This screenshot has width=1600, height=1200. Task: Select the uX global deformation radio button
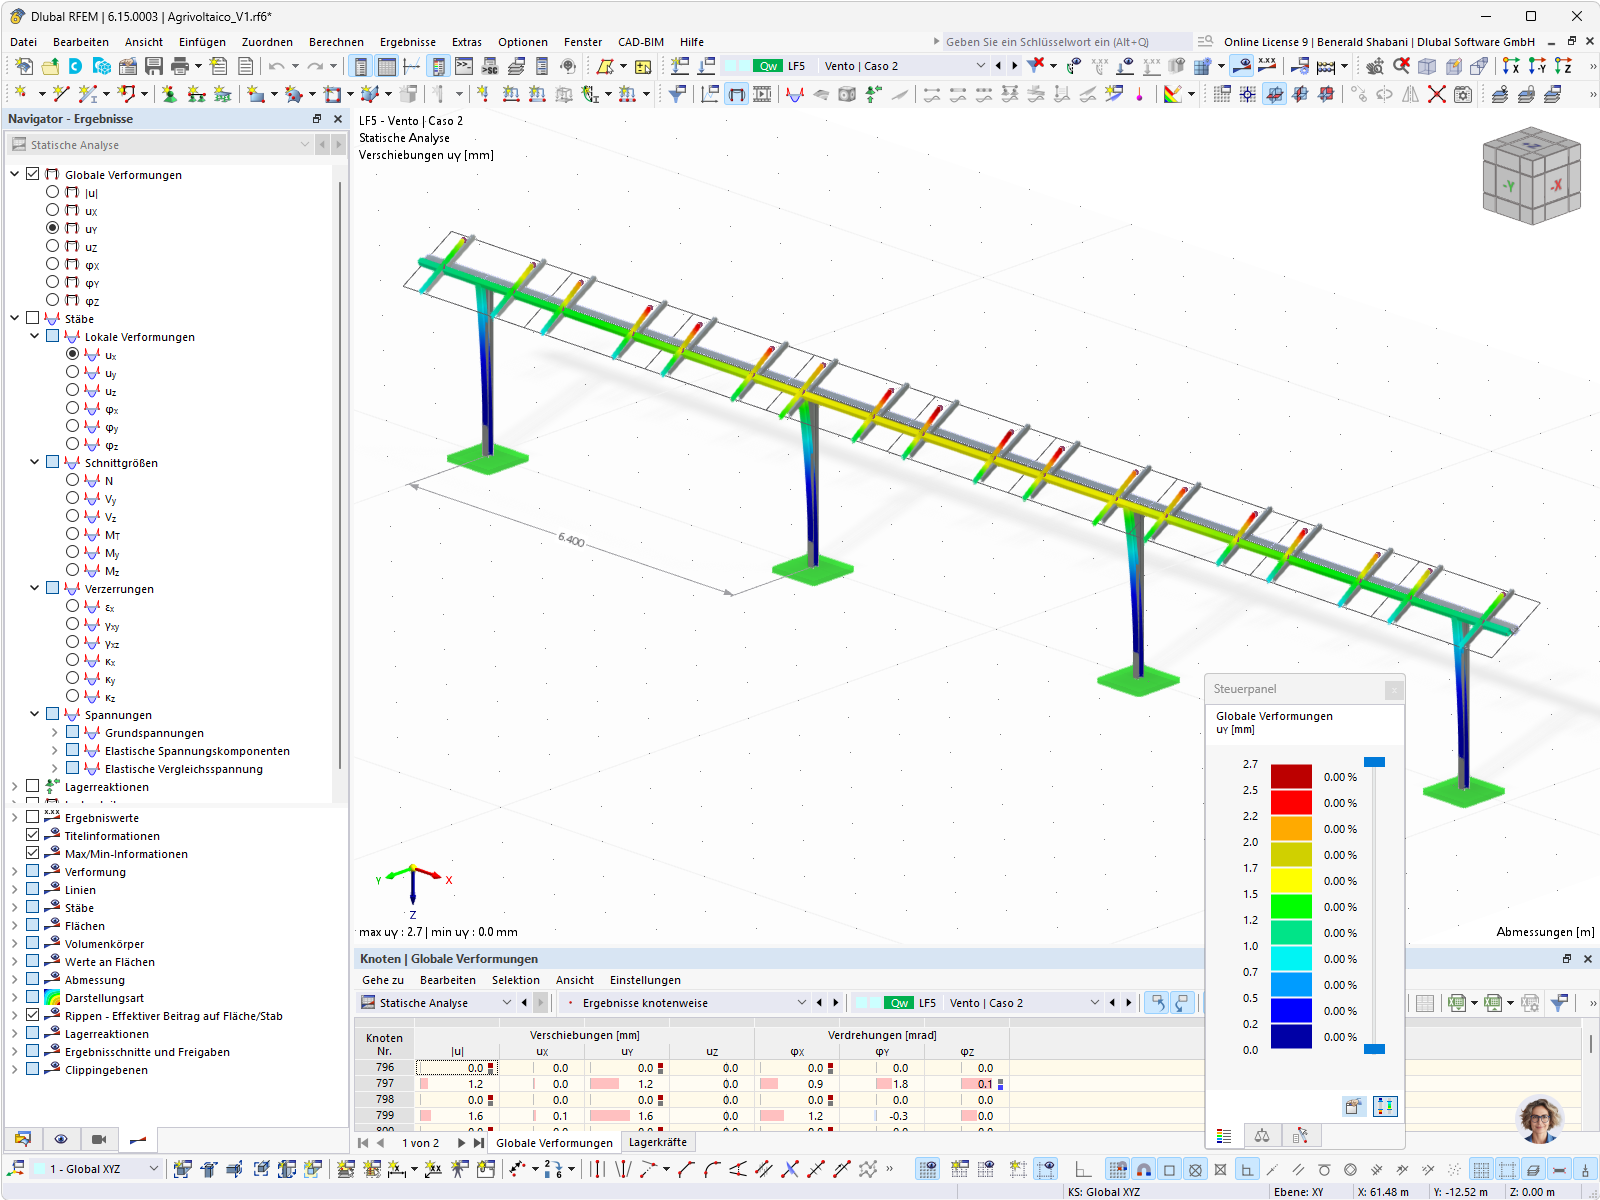coord(53,210)
